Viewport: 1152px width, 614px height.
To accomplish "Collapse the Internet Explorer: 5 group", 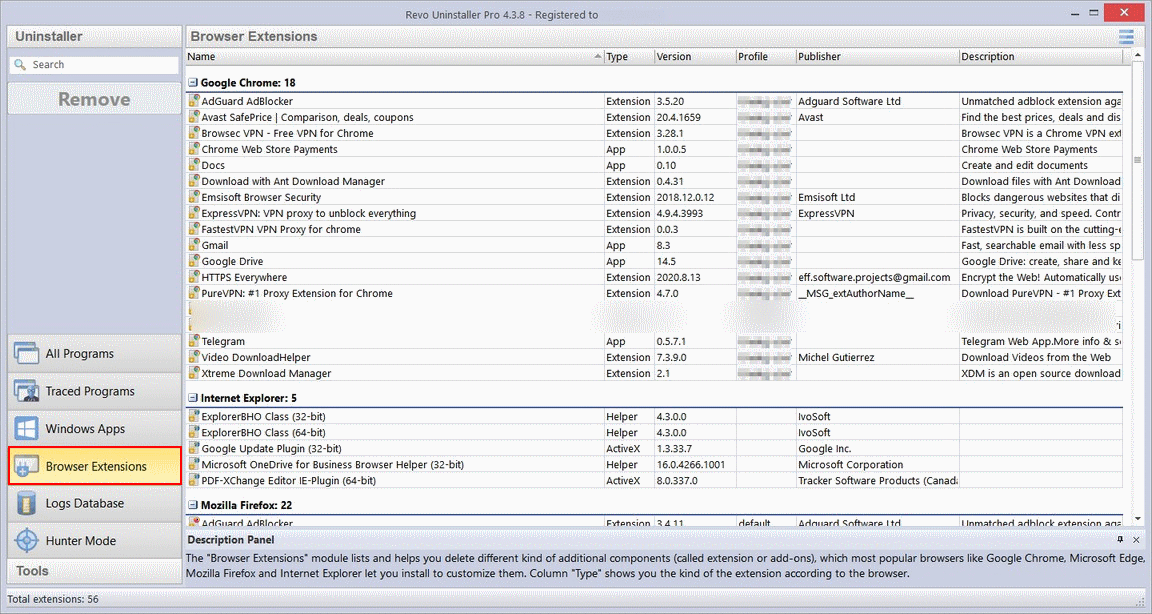I will click(x=192, y=398).
